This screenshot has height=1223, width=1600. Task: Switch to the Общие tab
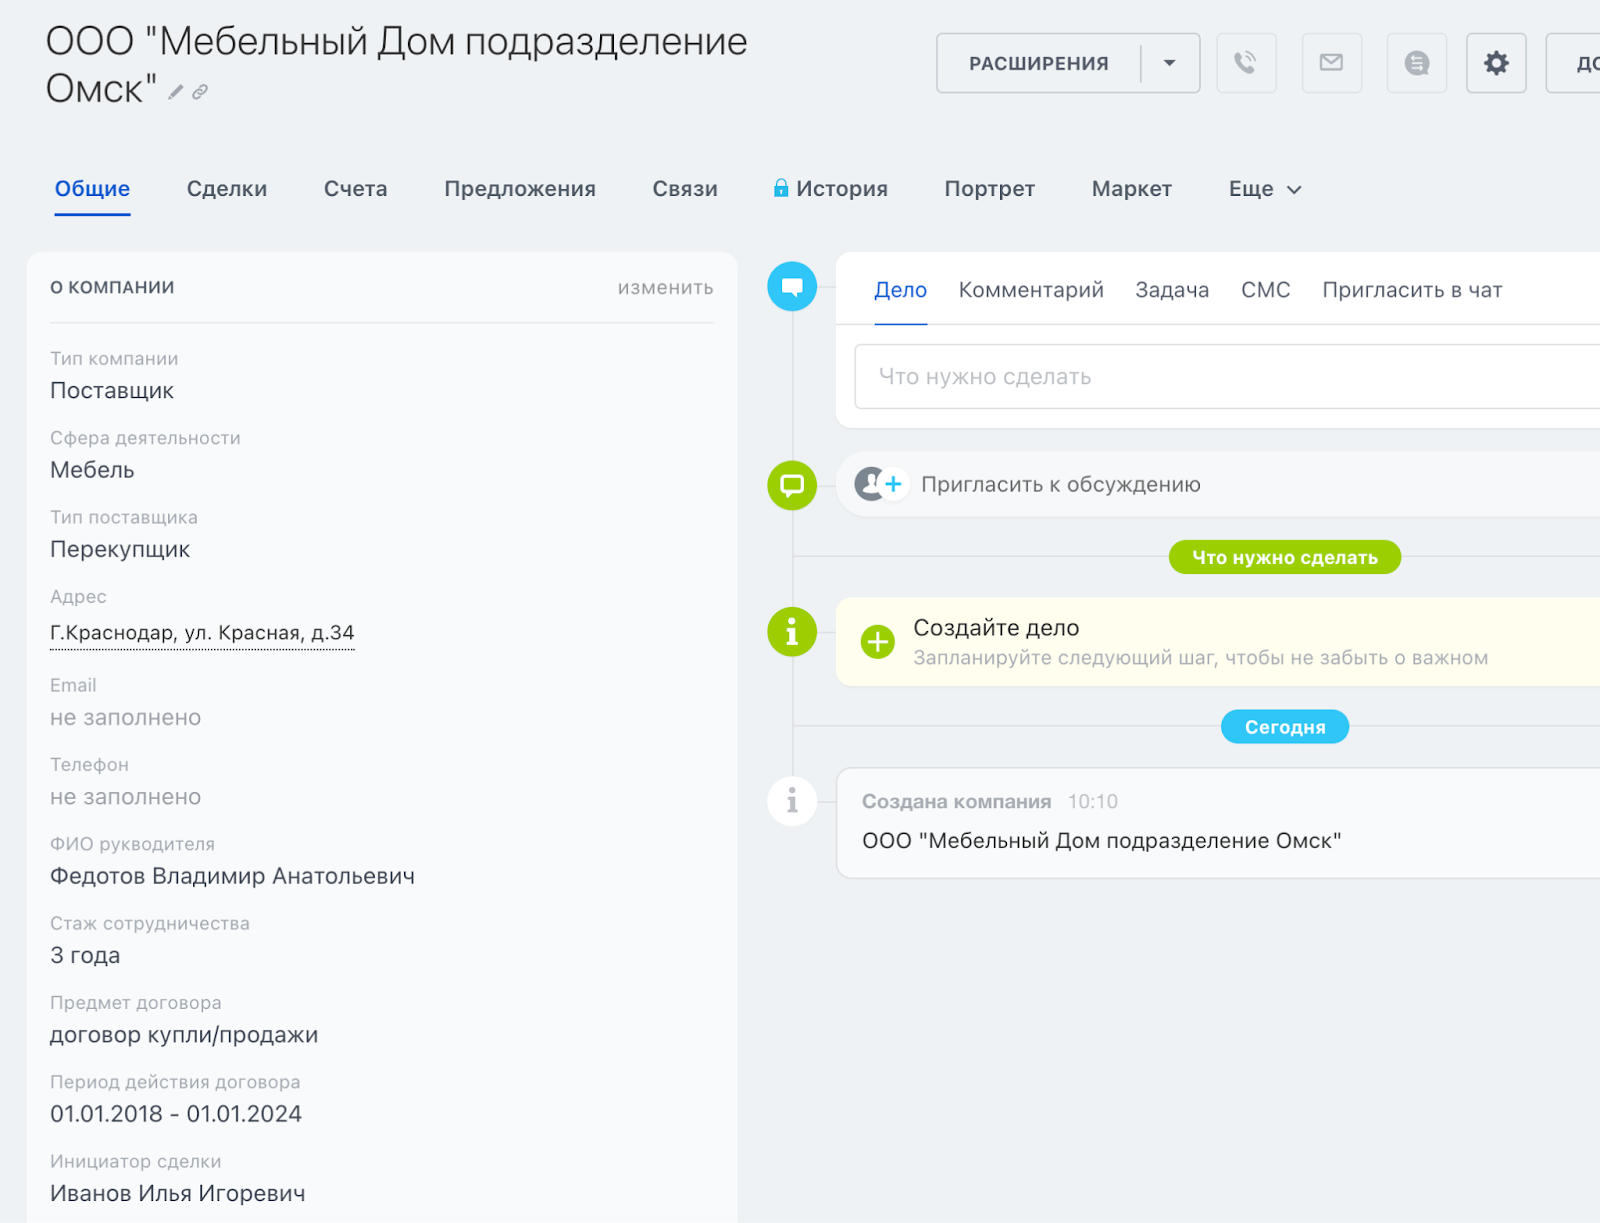92,189
